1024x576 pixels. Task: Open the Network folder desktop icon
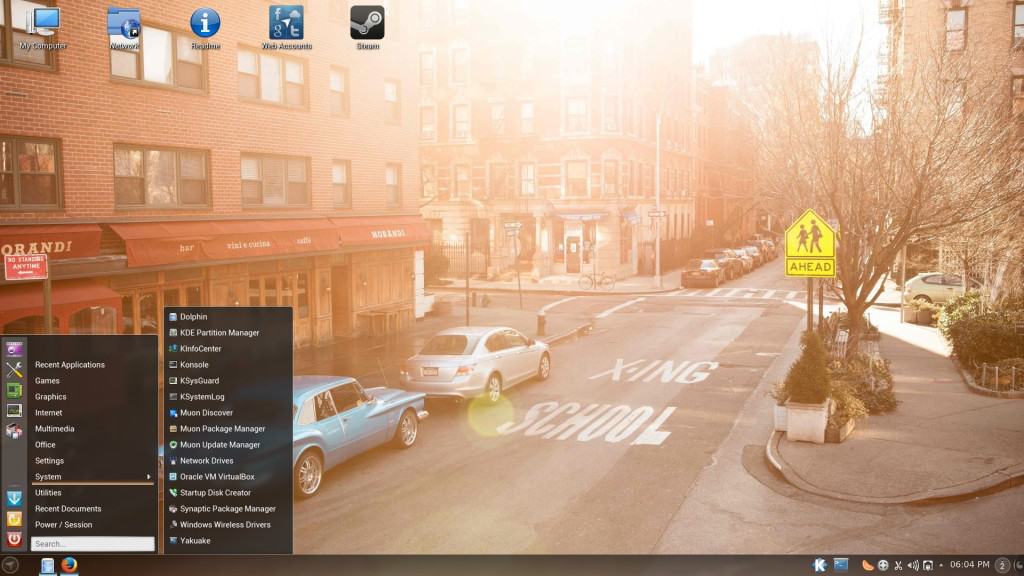click(x=124, y=24)
